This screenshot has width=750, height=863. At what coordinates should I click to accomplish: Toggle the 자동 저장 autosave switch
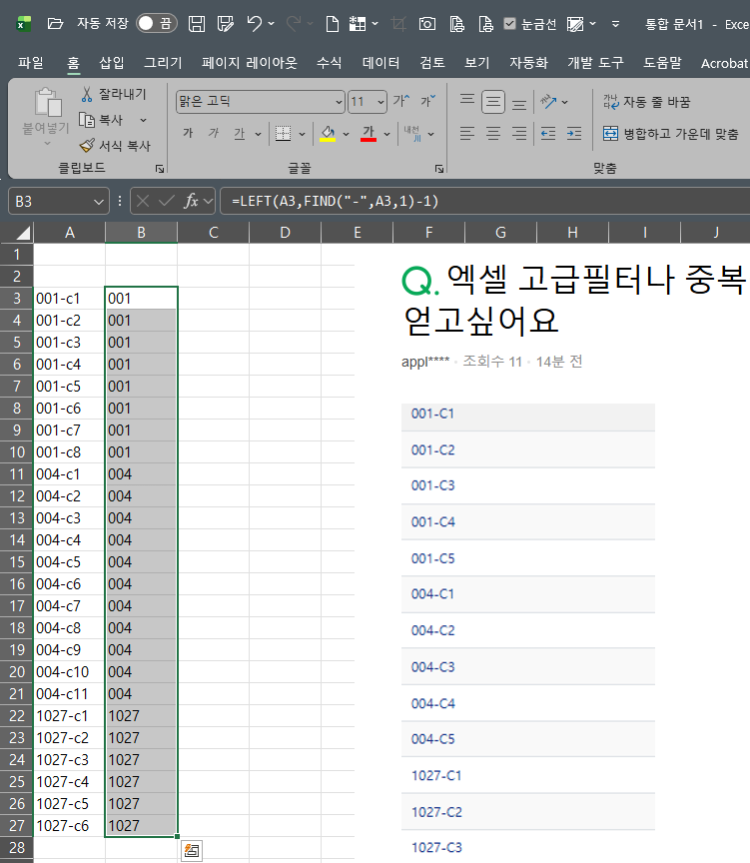tap(156, 23)
